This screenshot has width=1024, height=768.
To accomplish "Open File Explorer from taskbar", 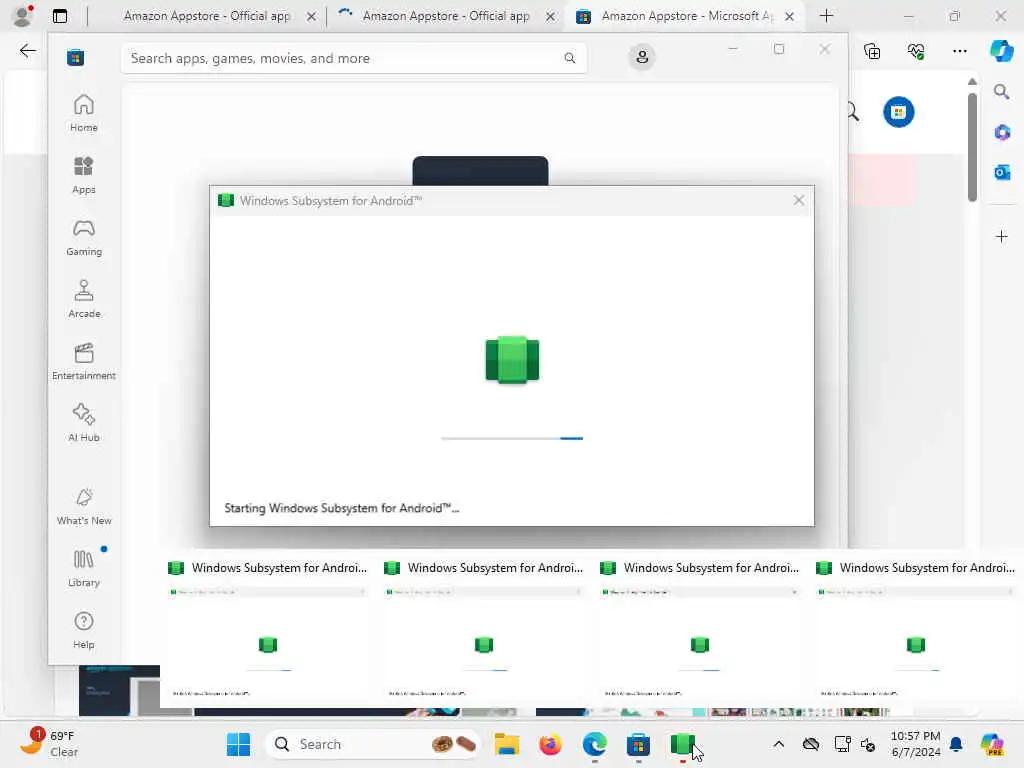I will pos(507,744).
